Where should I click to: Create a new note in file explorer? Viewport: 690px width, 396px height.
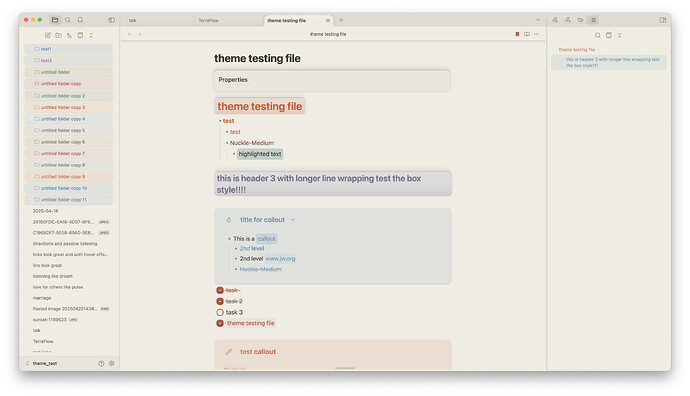click(x=48, y=35)
